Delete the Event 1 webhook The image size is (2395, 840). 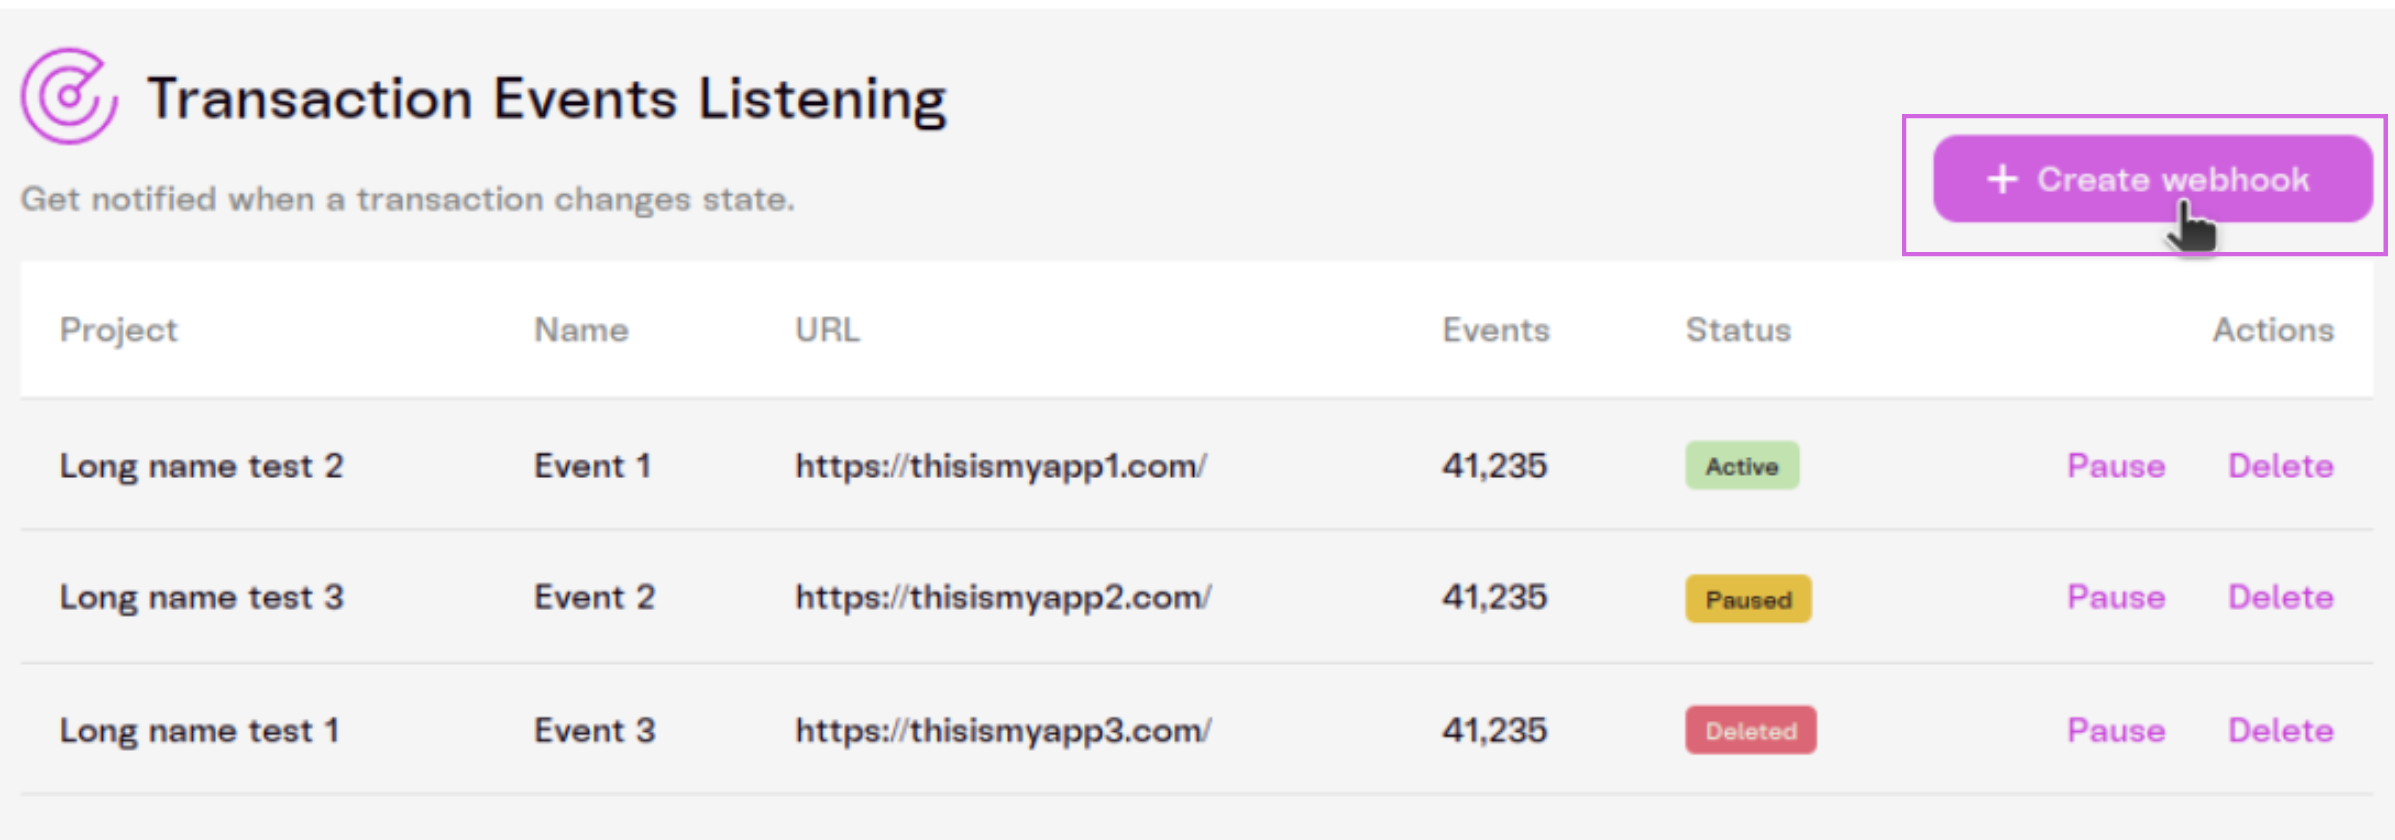tap(2280, 466)
